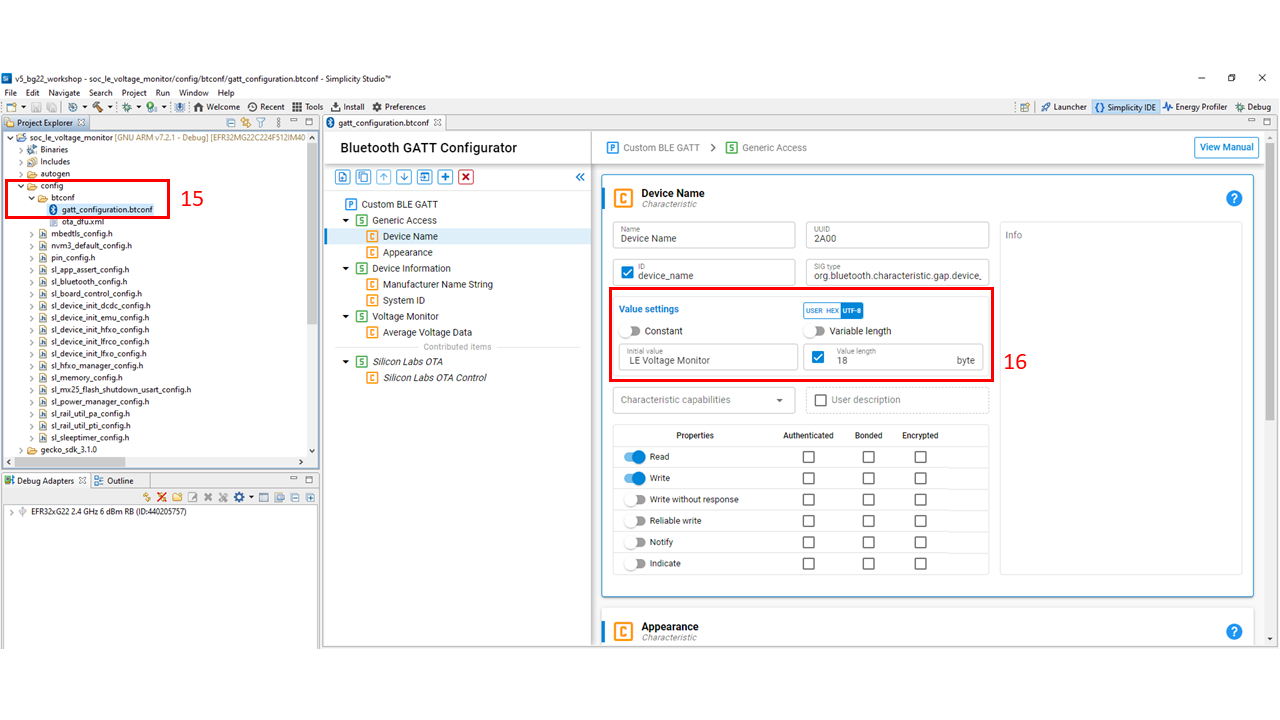Viewport: 1280px width, 720px height.
Task: Open the Project menu
Action: click(134, 93)
